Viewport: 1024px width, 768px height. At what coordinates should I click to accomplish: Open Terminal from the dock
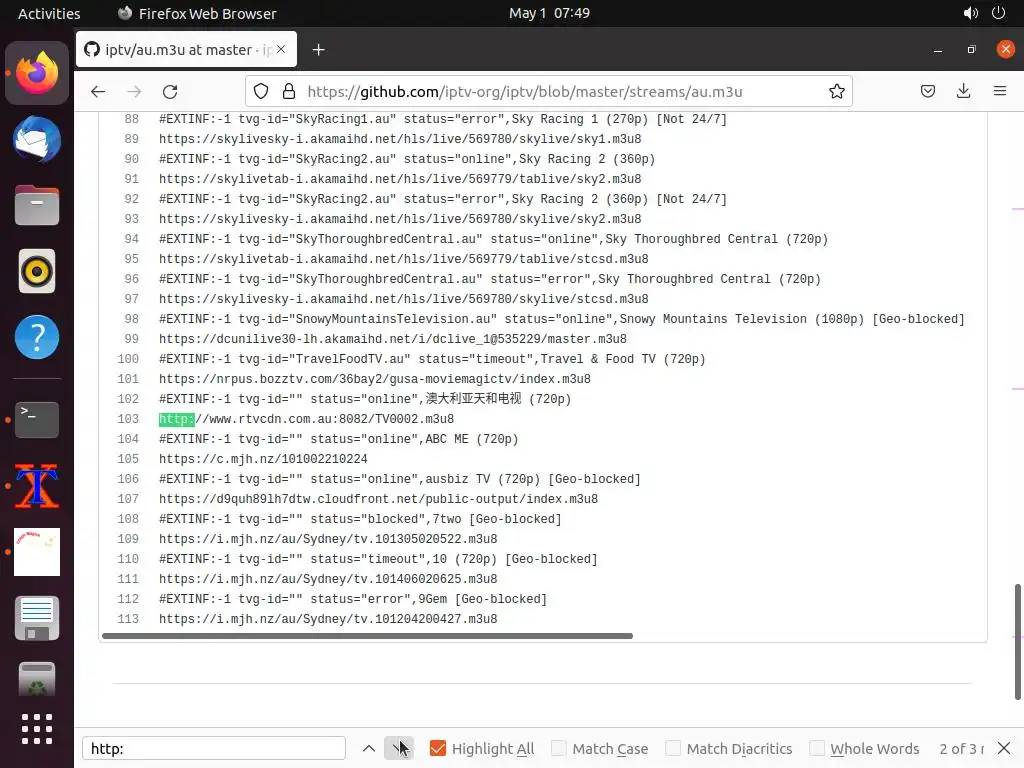coord(37,419)
